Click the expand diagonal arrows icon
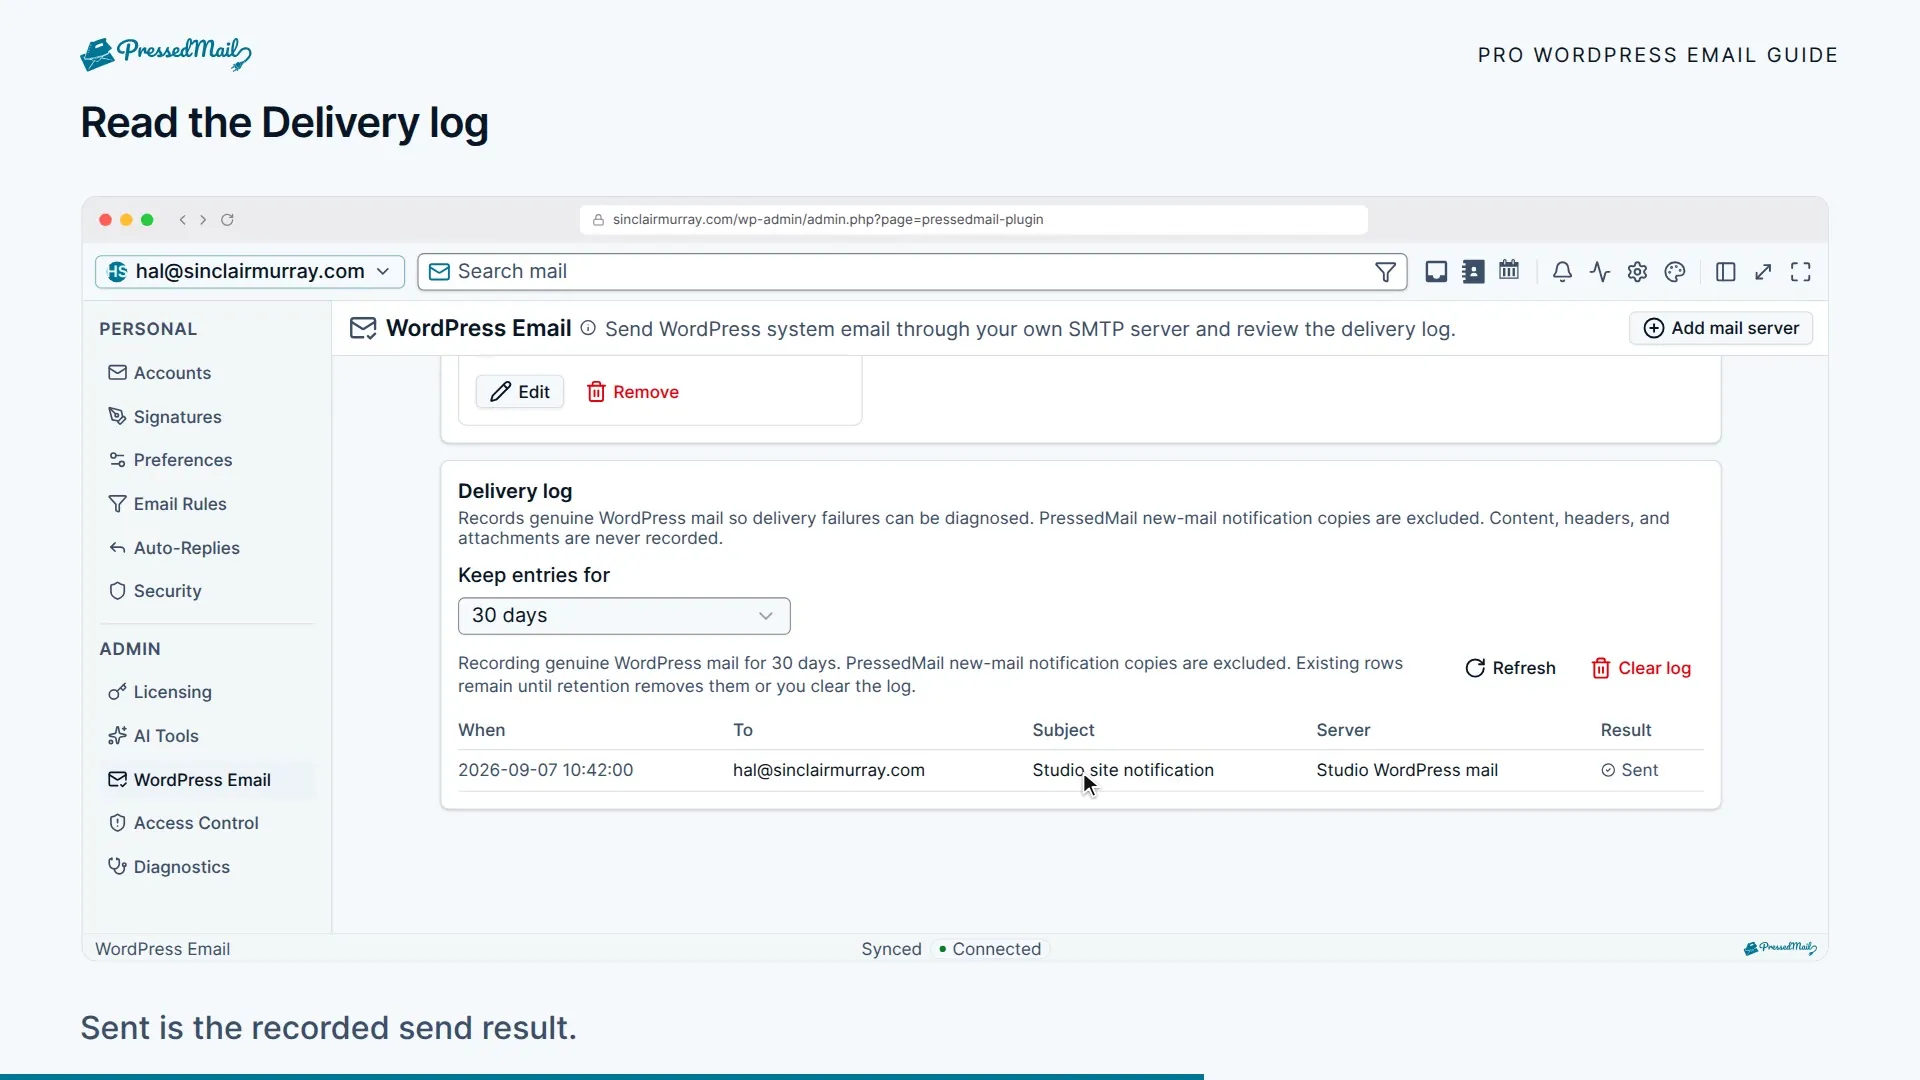This screenshot has height=1080, width=1920. (1763, 272)
